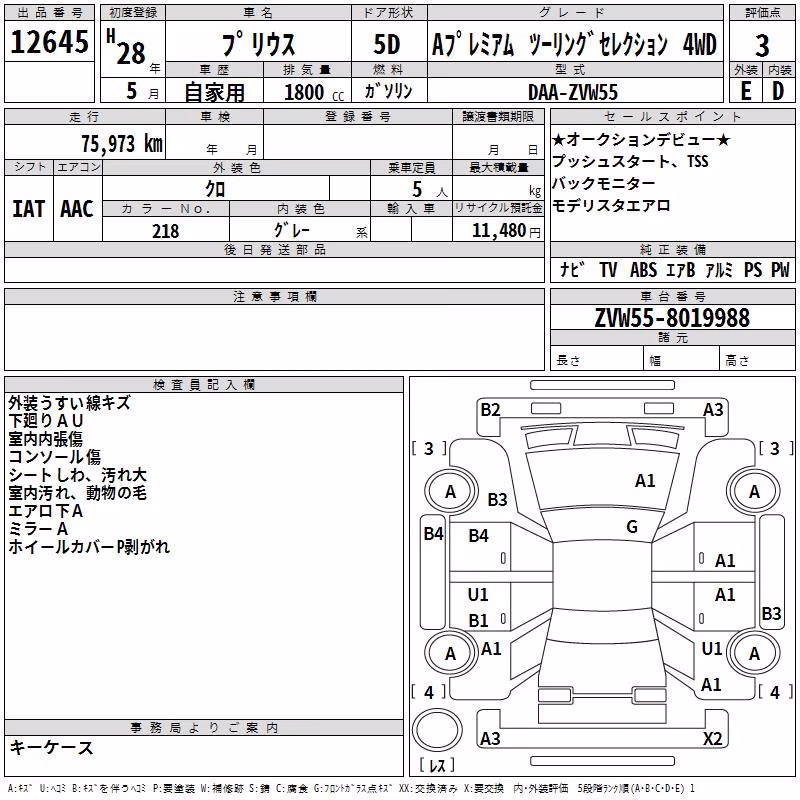Select inspector note 室内内張傷

[x=45, y=438]
